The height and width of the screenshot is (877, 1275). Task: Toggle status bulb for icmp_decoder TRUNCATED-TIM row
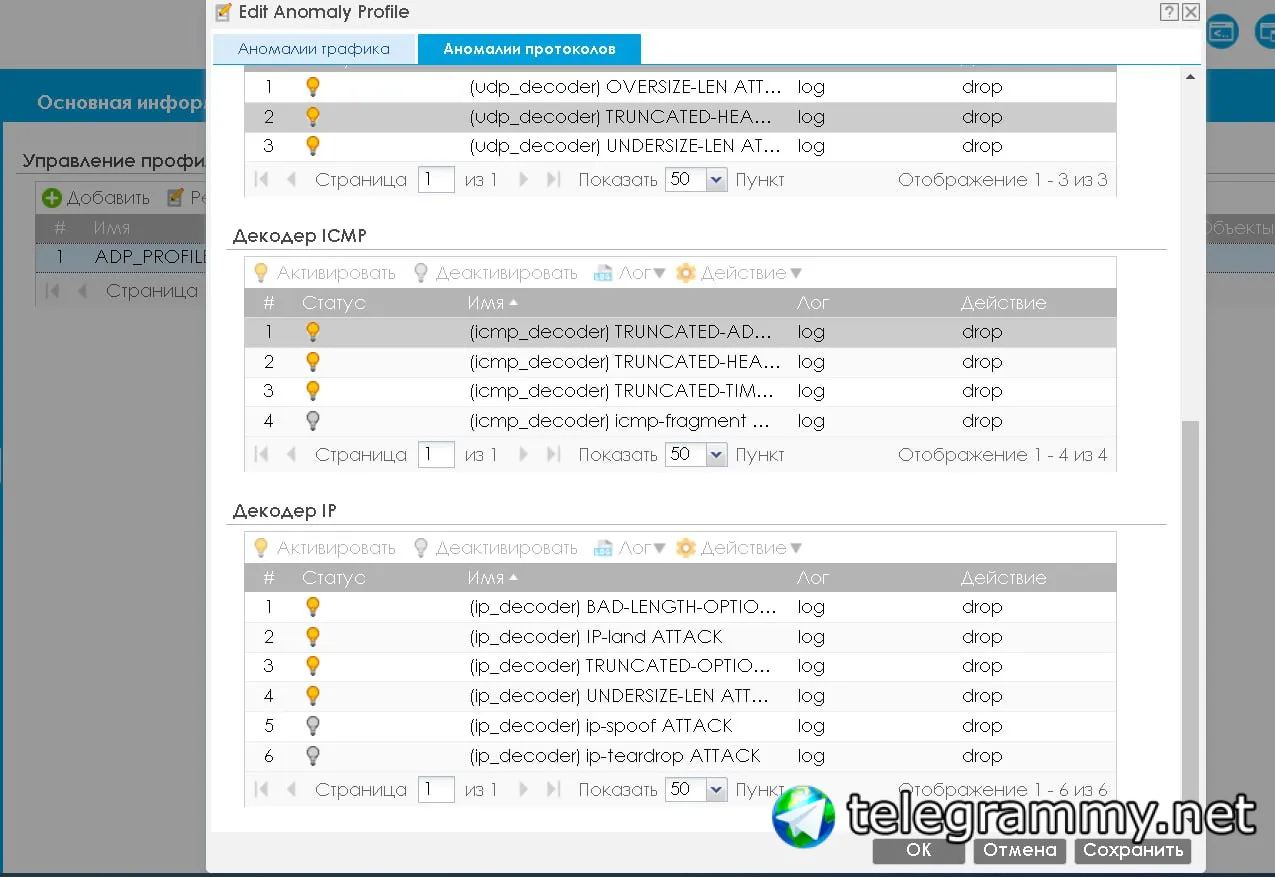tap(312, 391)
